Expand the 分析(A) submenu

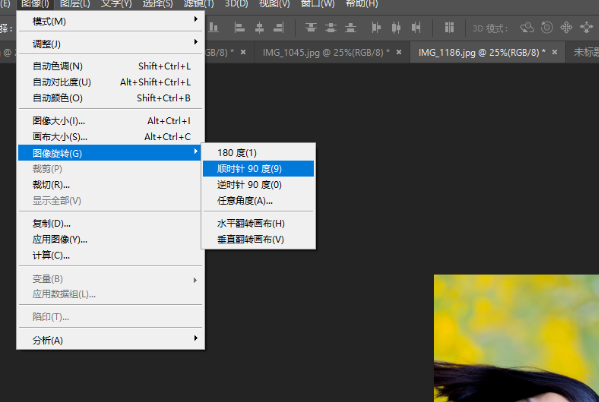[110, 340]
